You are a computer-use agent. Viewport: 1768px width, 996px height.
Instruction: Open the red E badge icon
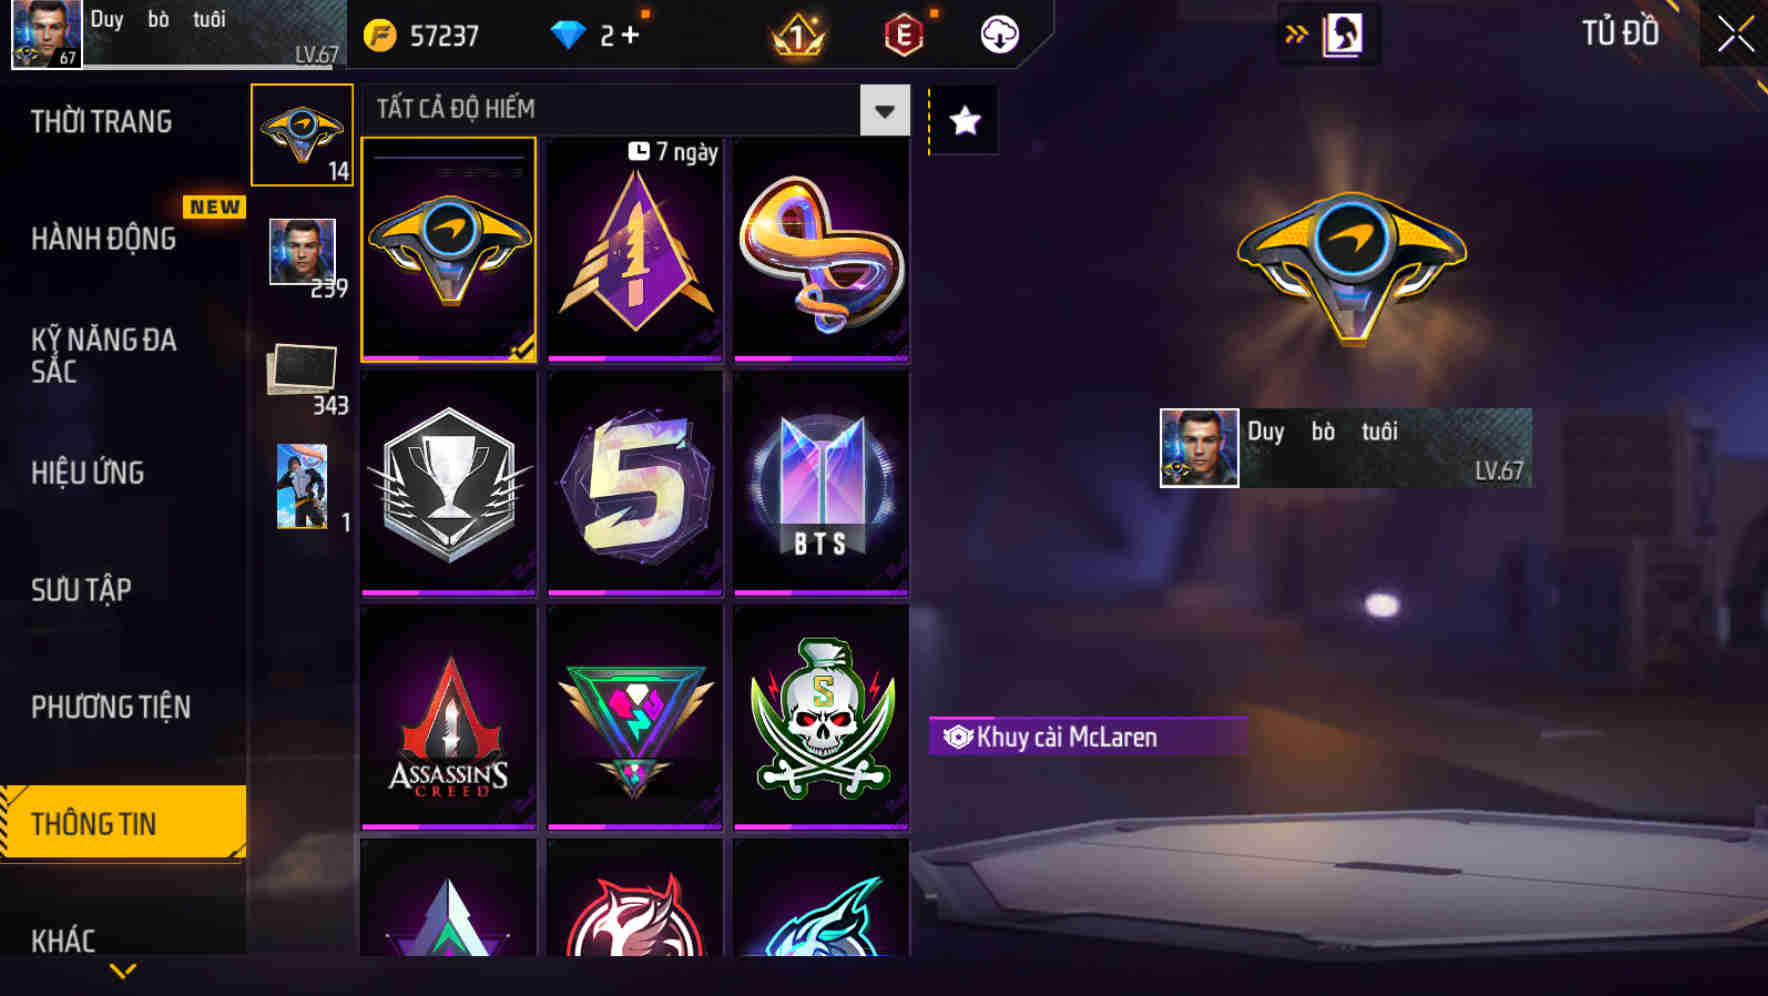(x=904, y=35)
